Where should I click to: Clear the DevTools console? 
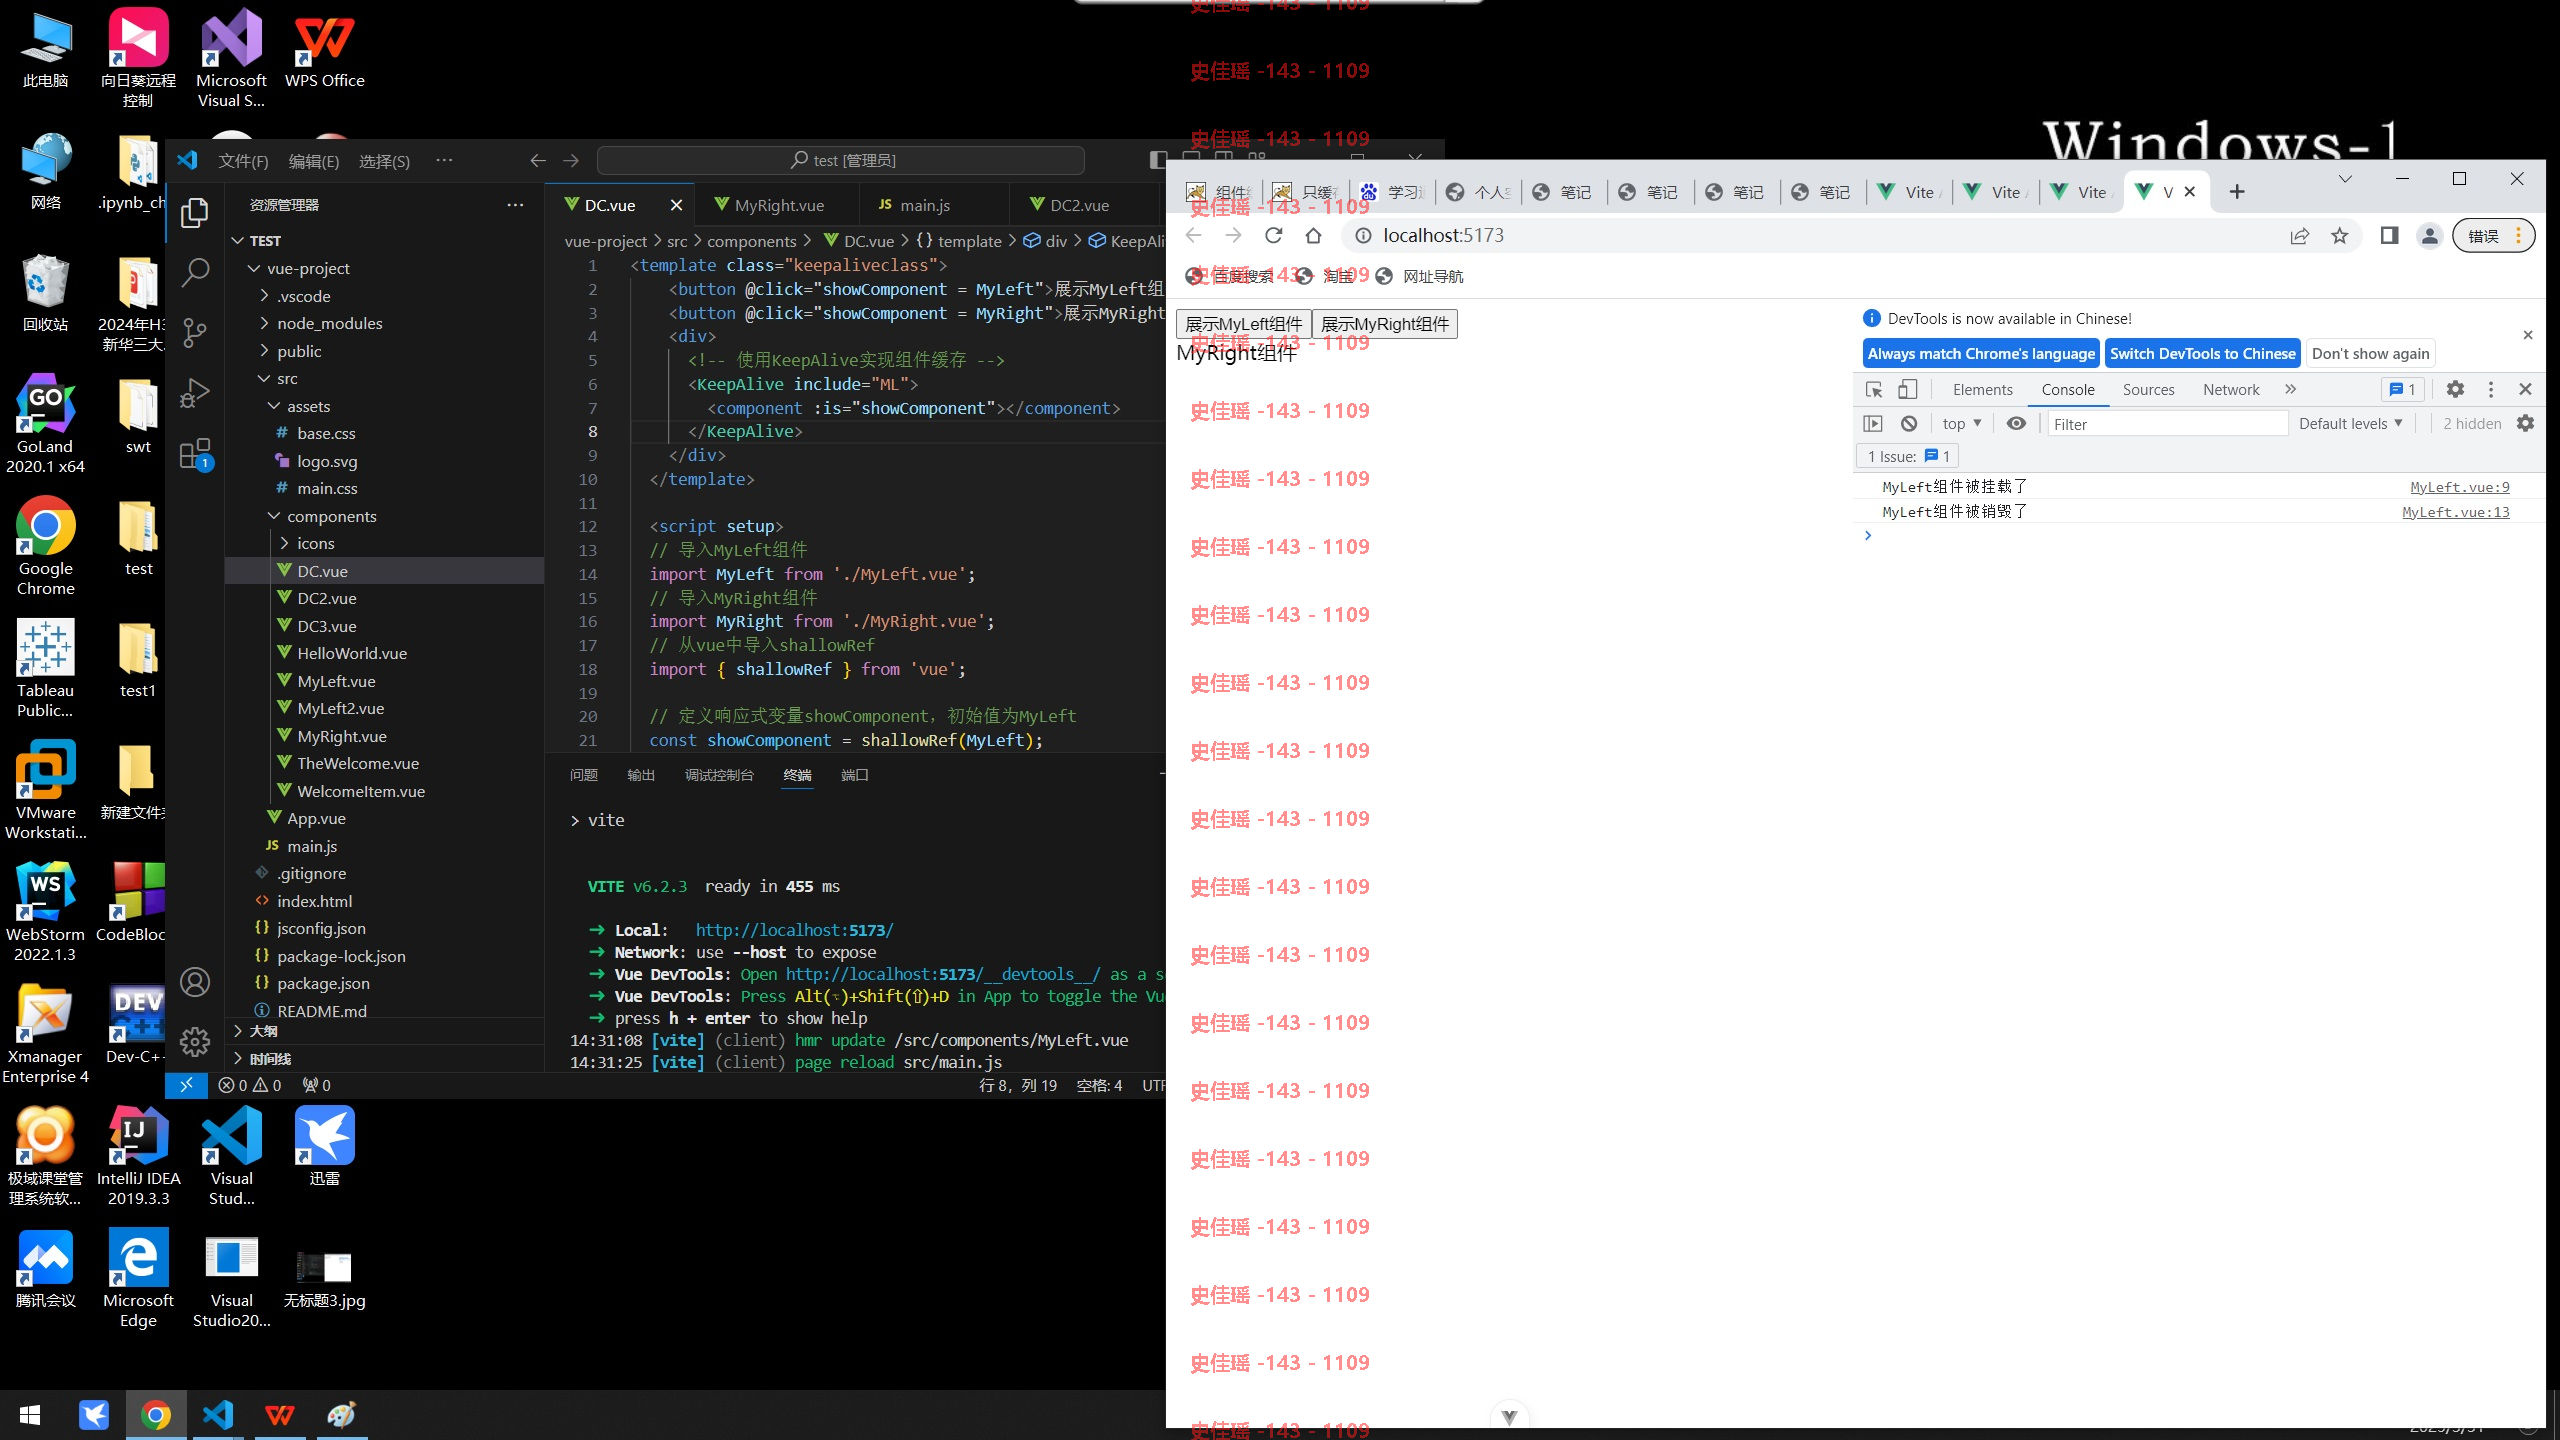pos(1909,423)
